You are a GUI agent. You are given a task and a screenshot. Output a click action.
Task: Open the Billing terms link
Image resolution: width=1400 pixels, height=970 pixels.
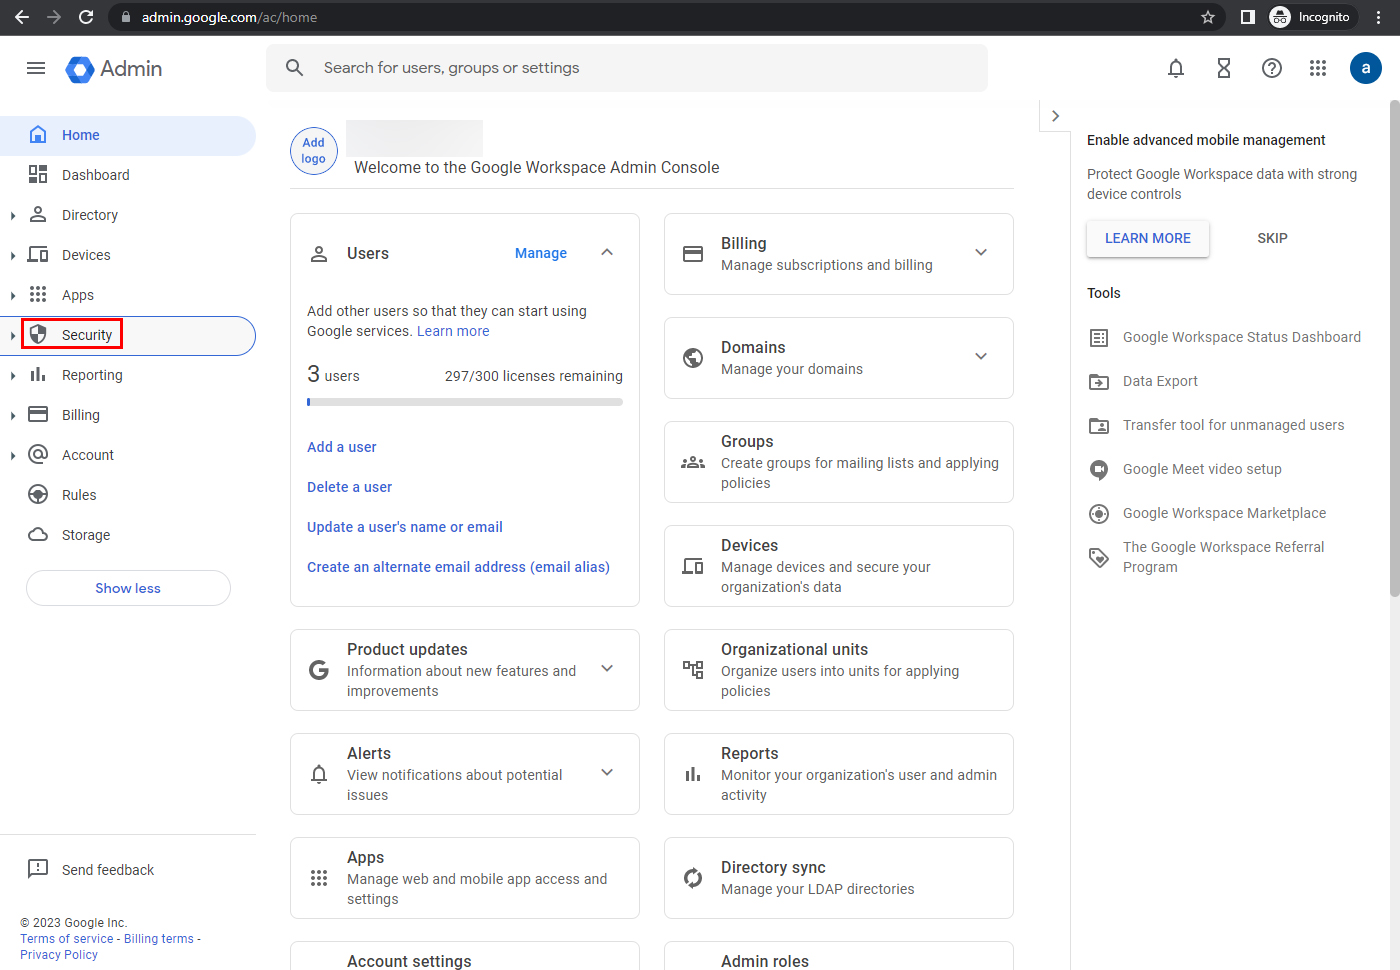coord(159,939)
